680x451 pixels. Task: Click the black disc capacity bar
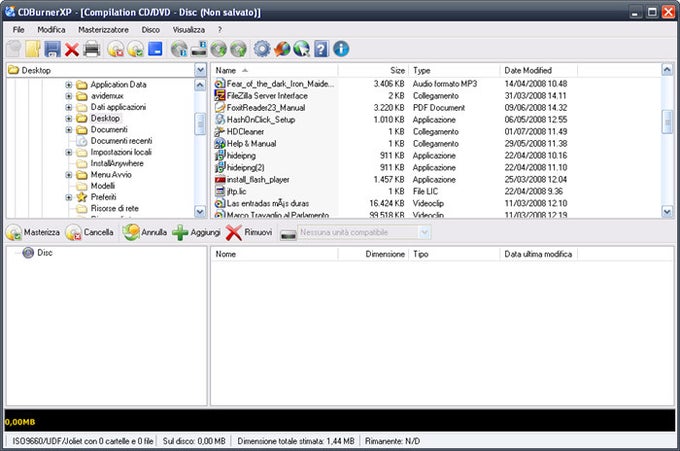(340, 421)
